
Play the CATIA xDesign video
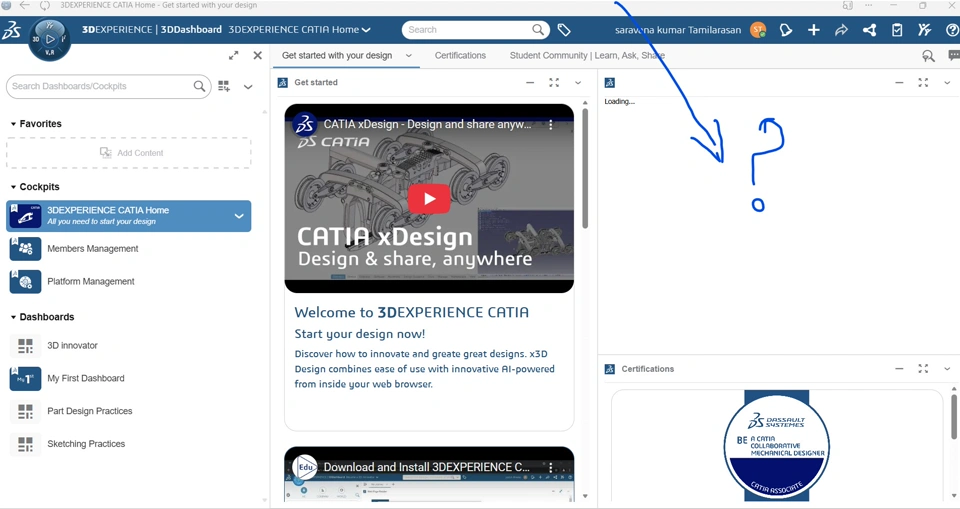[429, 199]
